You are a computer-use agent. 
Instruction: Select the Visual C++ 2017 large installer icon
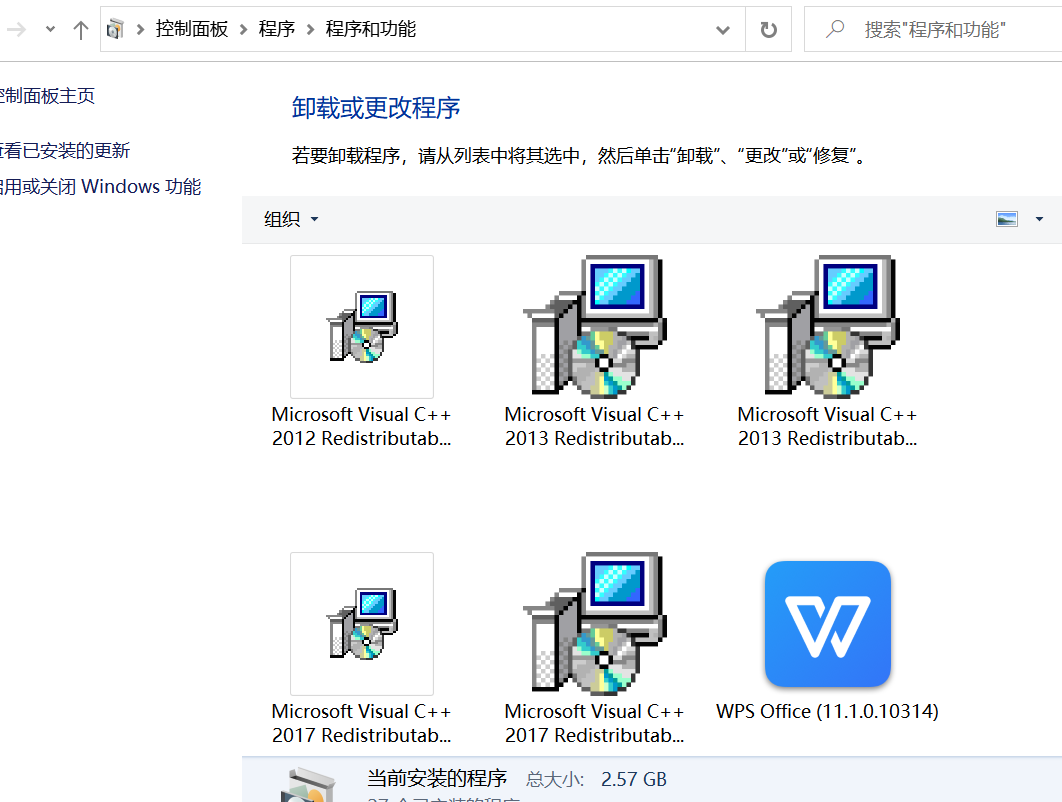tap(595, 623)
